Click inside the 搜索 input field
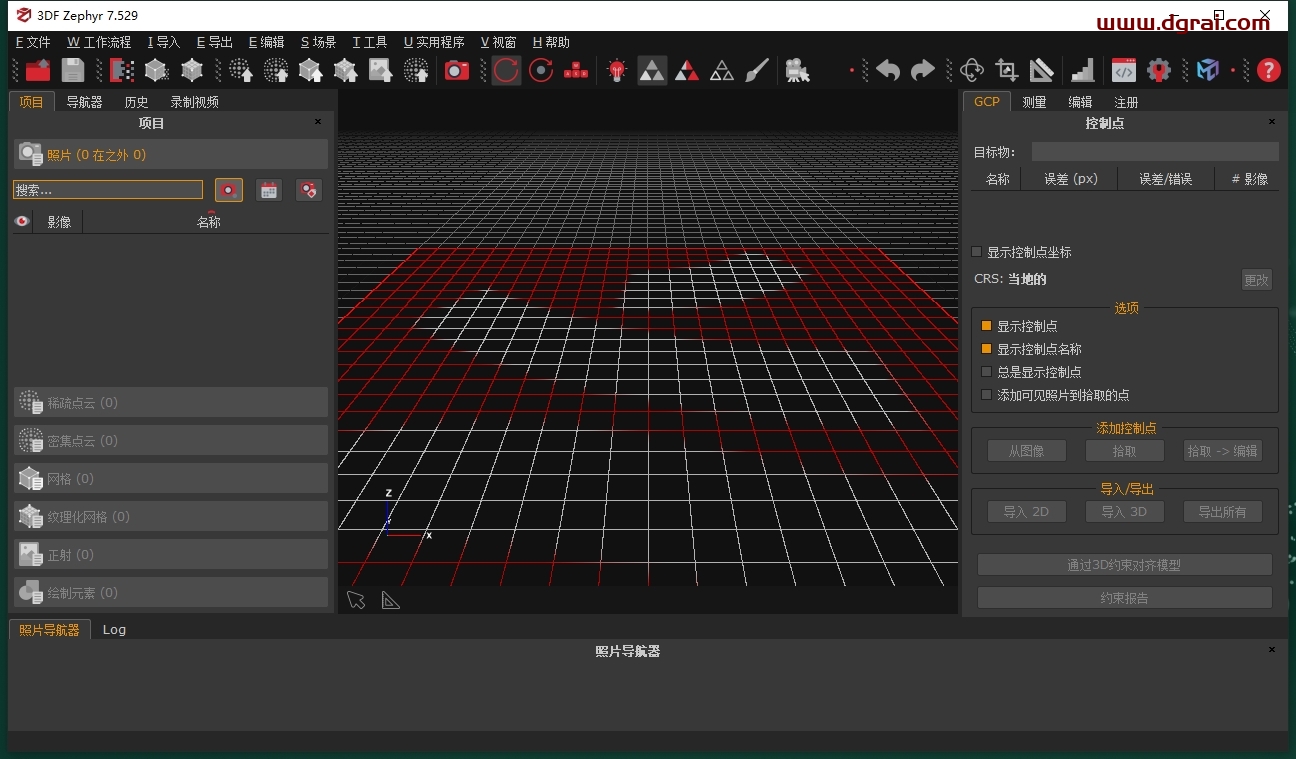Image resolution: width=1296 pixels, height=759 pixels. [x=107, y=189]
